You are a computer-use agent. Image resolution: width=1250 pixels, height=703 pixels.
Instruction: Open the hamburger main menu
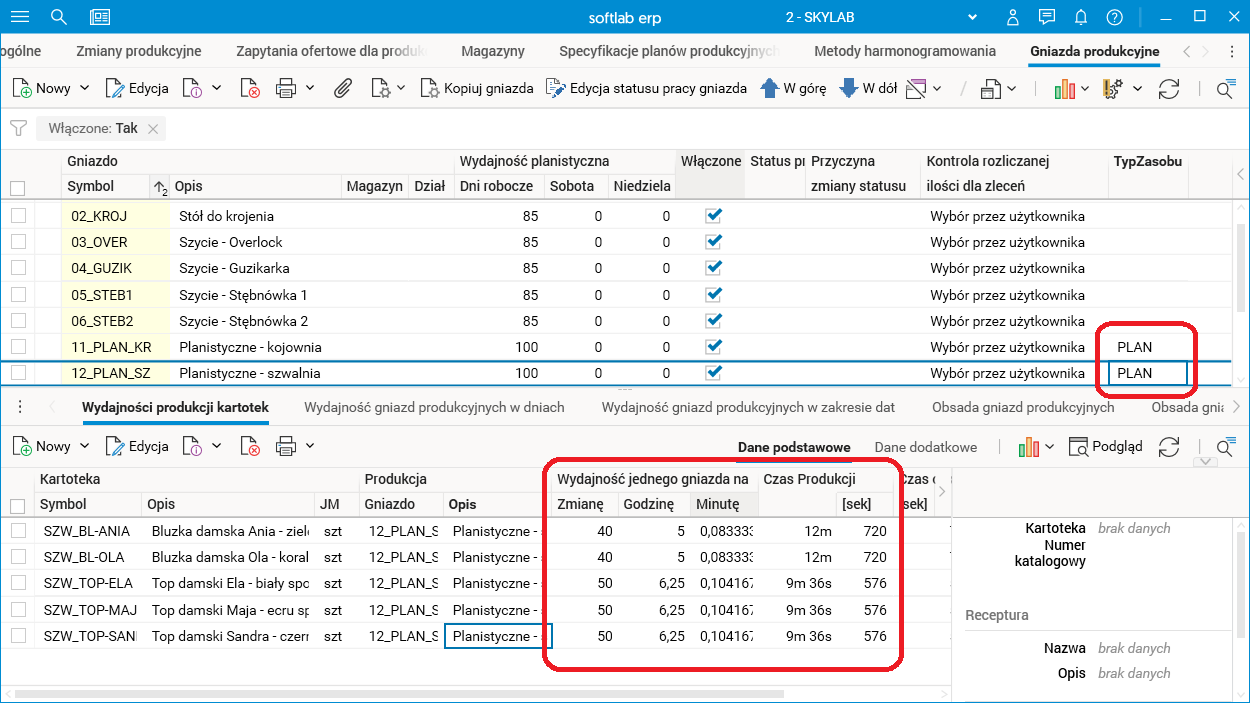pos(19,17)
